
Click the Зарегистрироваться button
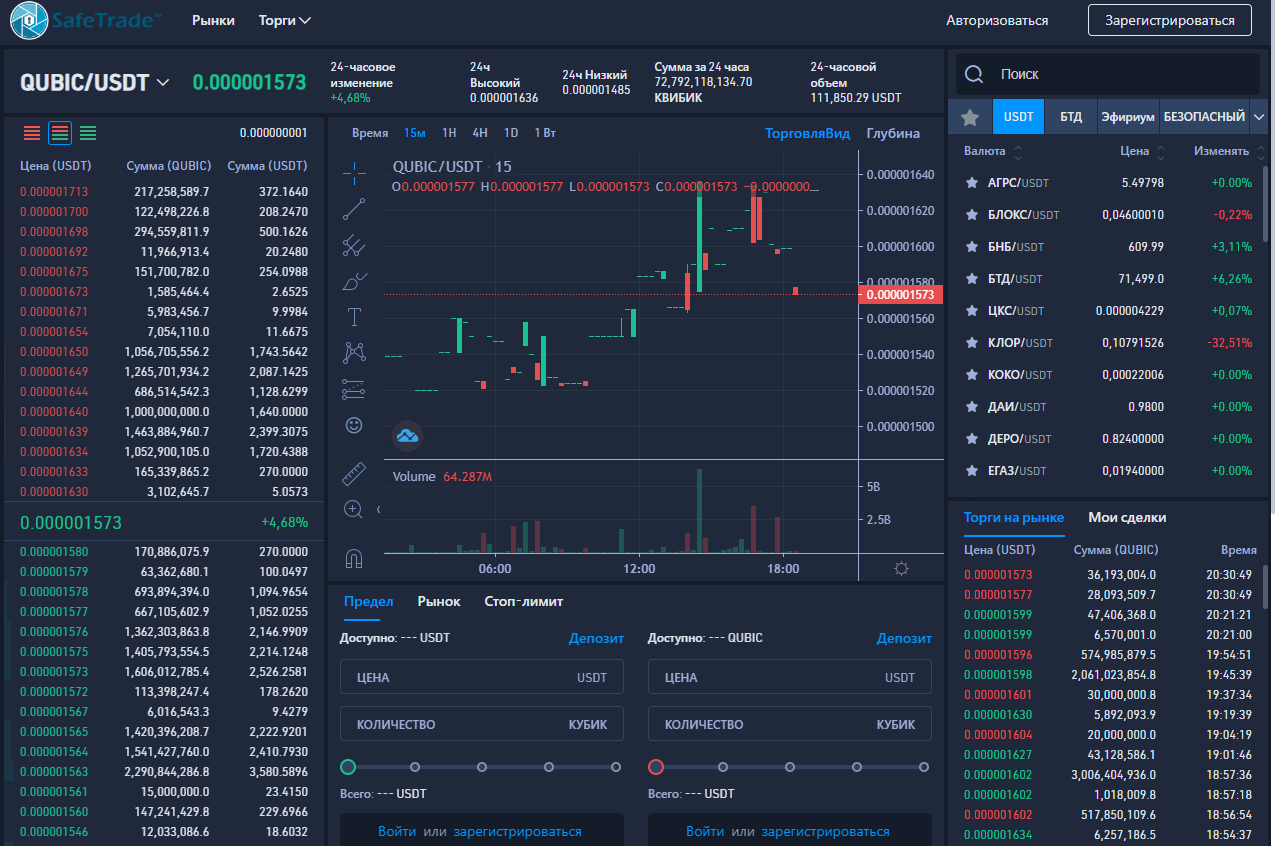(x=1168, y=19)
